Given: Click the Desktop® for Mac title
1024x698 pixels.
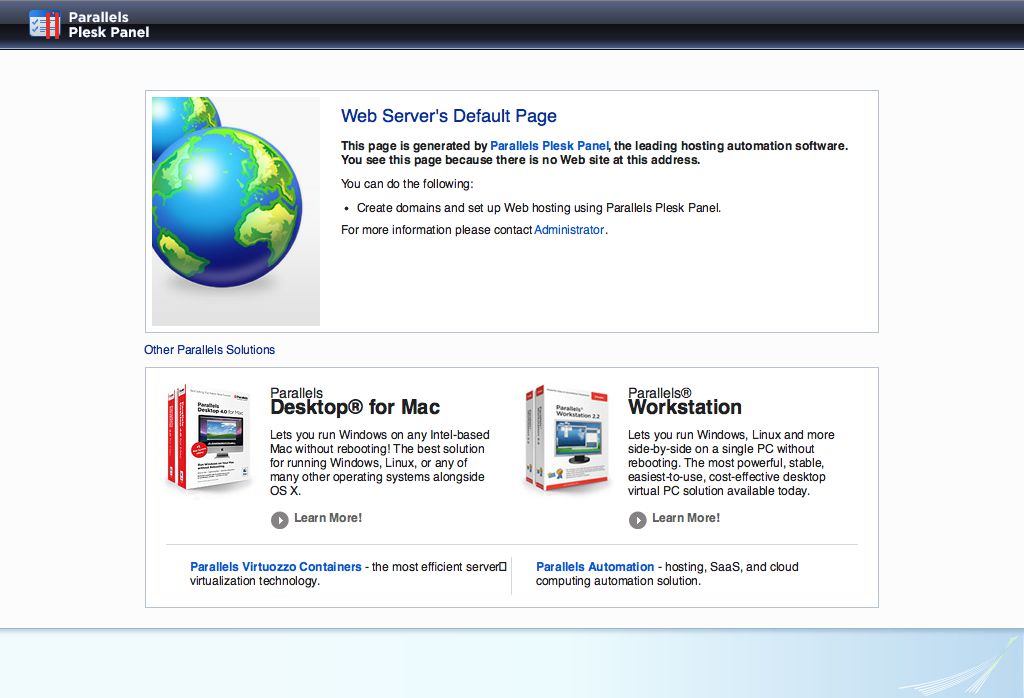Looking at the screenshot, I should click(x=355, y=407).
